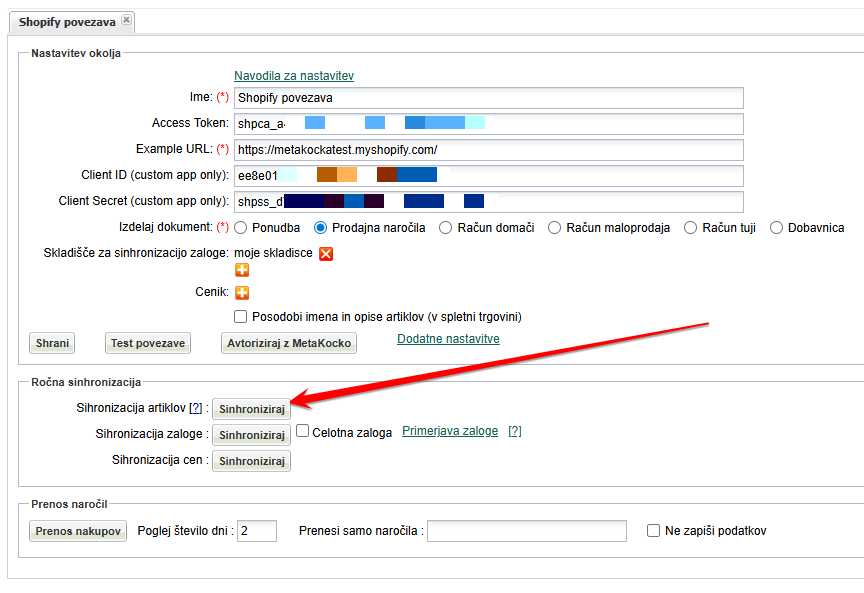The height and width of the screenshot is (593, 864).
Task: Click Avtoriziraj z MetaKocko button
Action: click(289, 343)
